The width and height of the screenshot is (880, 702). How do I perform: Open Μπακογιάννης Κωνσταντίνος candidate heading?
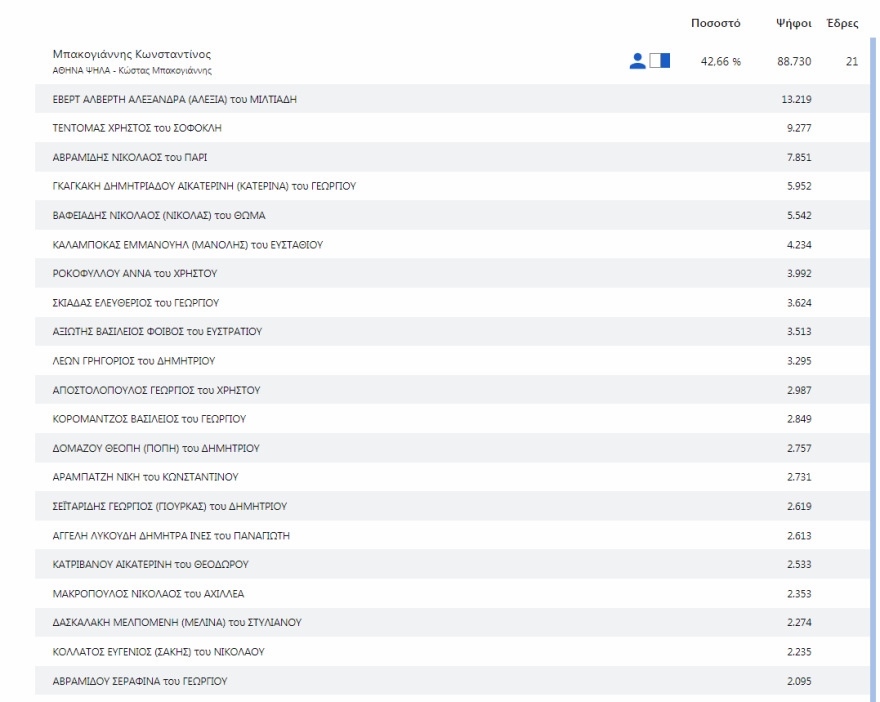point(132,54)
